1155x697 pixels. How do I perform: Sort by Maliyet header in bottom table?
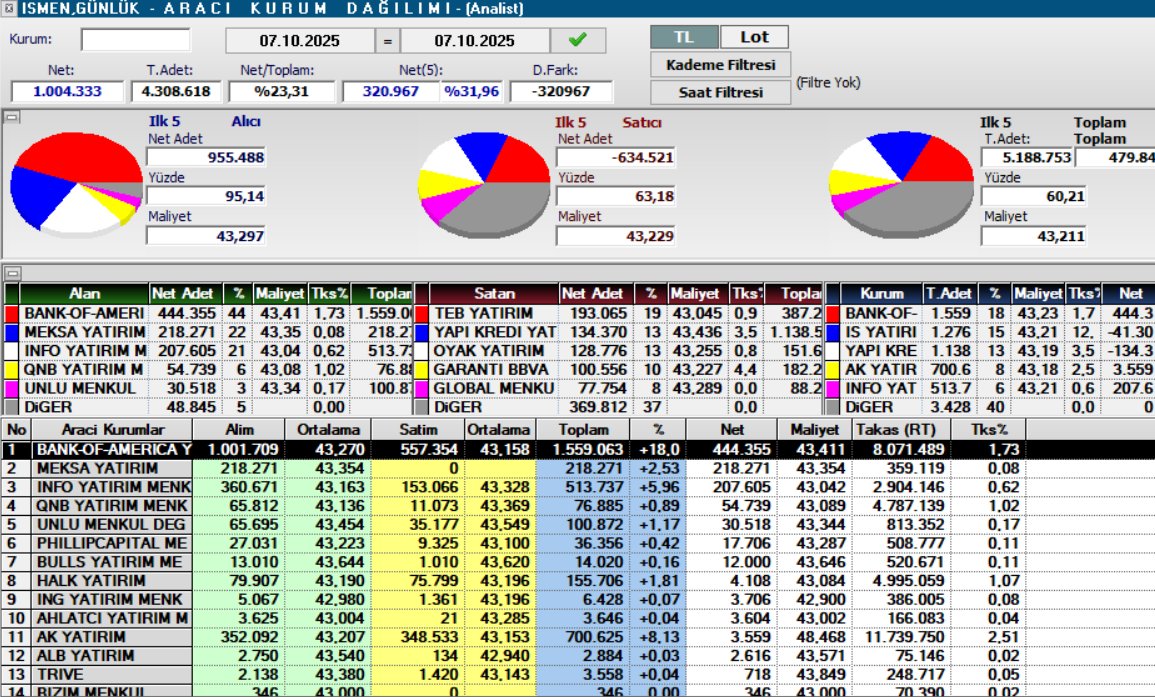815,430
